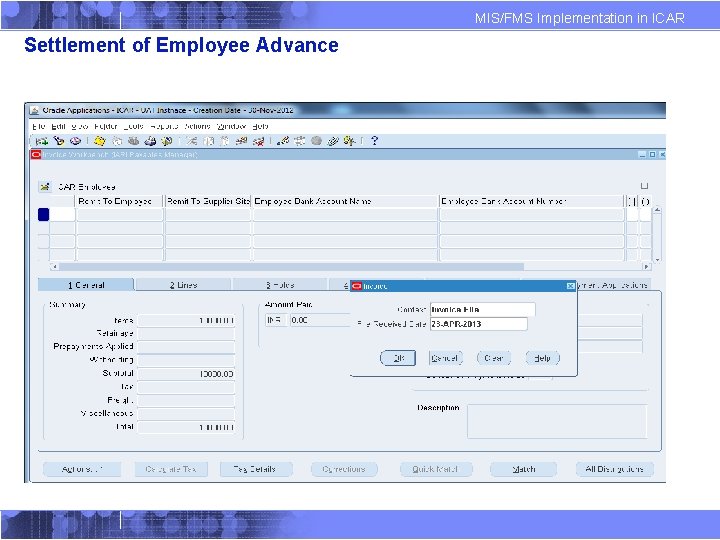Click the Translations globe toolbar icon
This screenshot has height=540, width=720.
tap(316, 141)
